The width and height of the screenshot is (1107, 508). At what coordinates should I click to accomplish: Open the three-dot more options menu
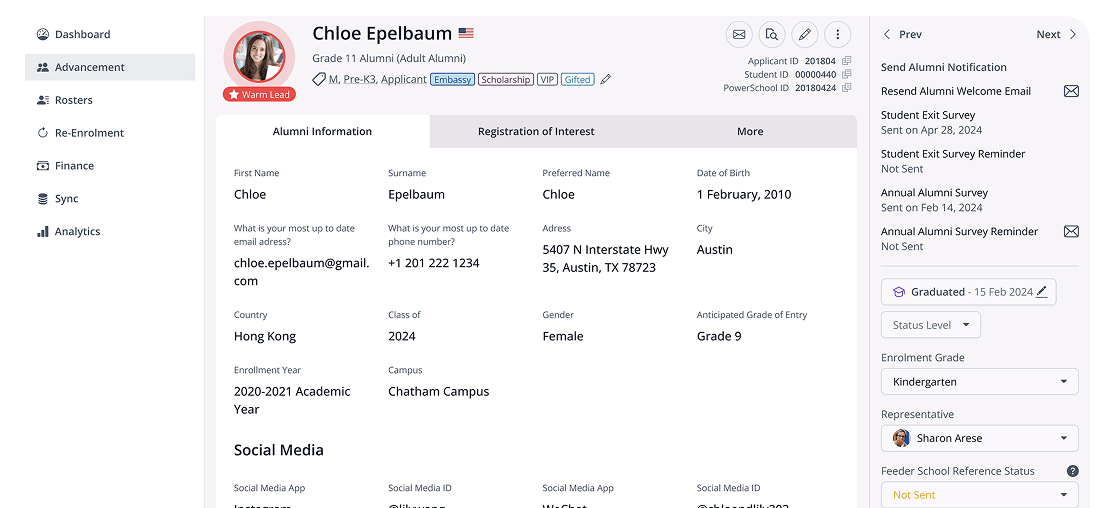coord(837,34)
